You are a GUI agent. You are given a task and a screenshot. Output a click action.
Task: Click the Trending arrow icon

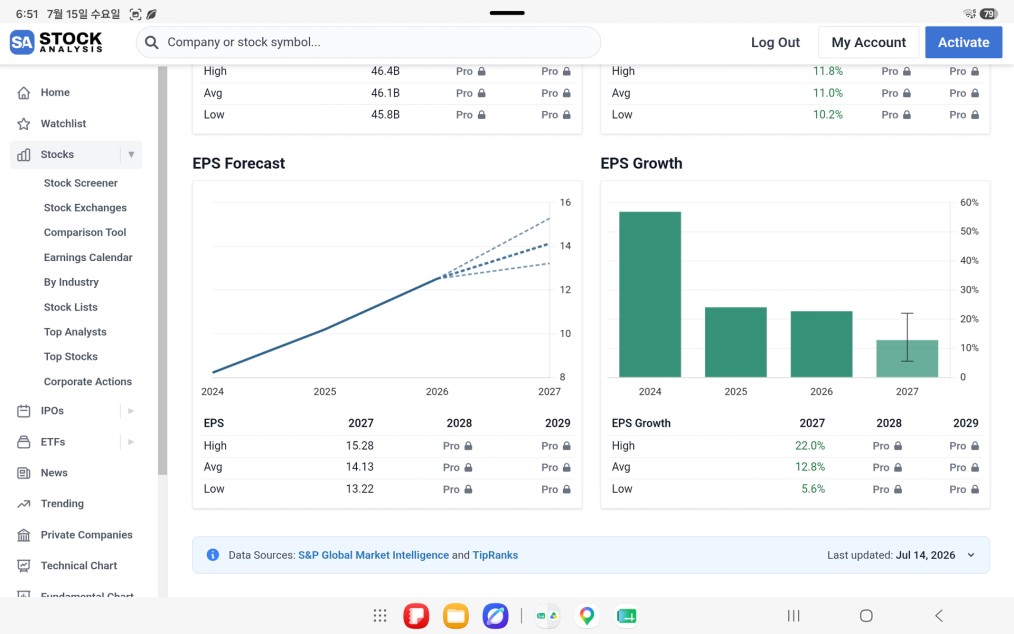tap(24, 504)
